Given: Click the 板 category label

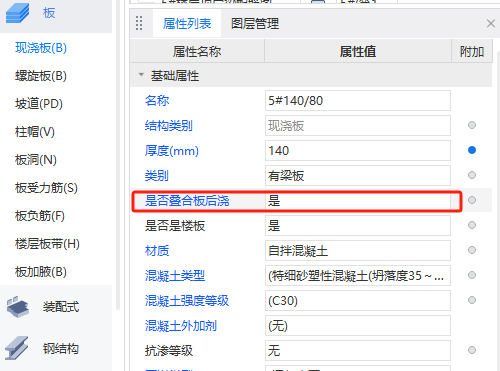Looking at the screenshot, I should (x=49, y=13).
